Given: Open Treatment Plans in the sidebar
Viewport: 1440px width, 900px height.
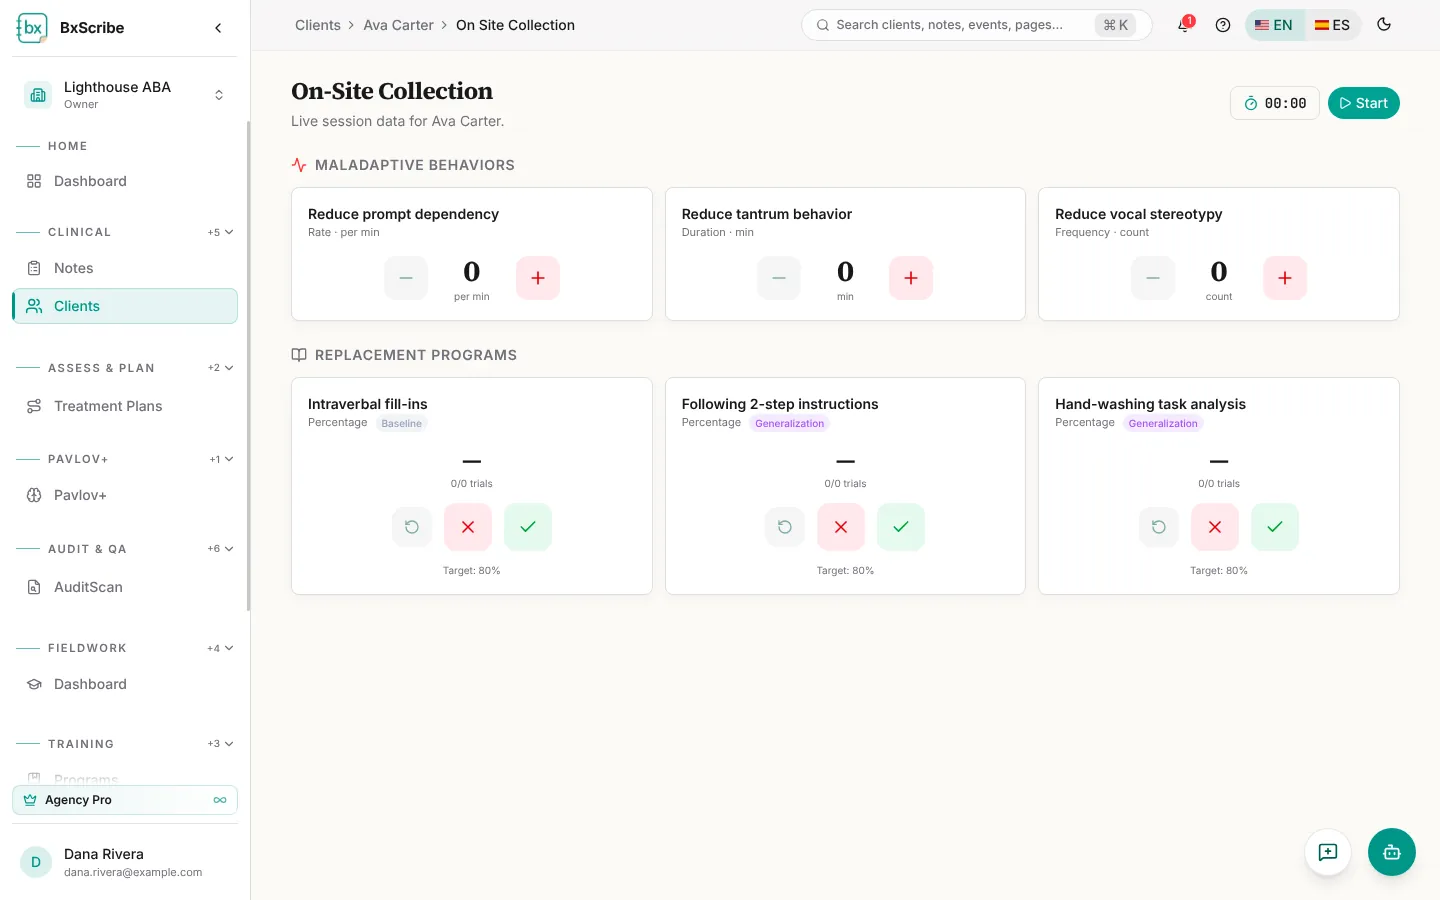Looking at the screenshot, I should click(125, 406).
